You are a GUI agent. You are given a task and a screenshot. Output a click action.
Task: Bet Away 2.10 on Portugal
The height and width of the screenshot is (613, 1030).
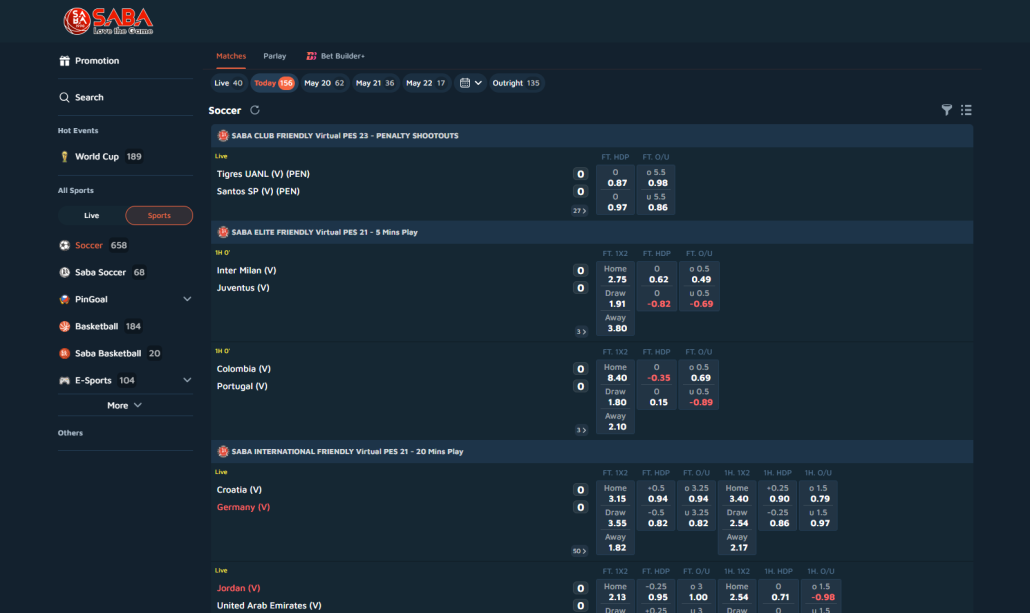coord(616,421)
